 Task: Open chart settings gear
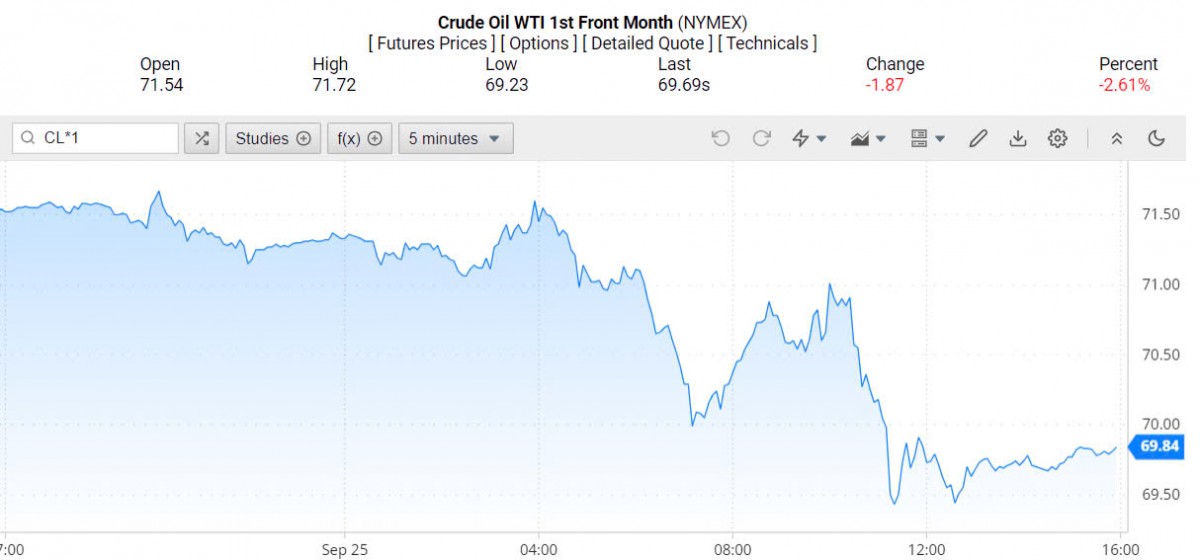coord(1057,139)
